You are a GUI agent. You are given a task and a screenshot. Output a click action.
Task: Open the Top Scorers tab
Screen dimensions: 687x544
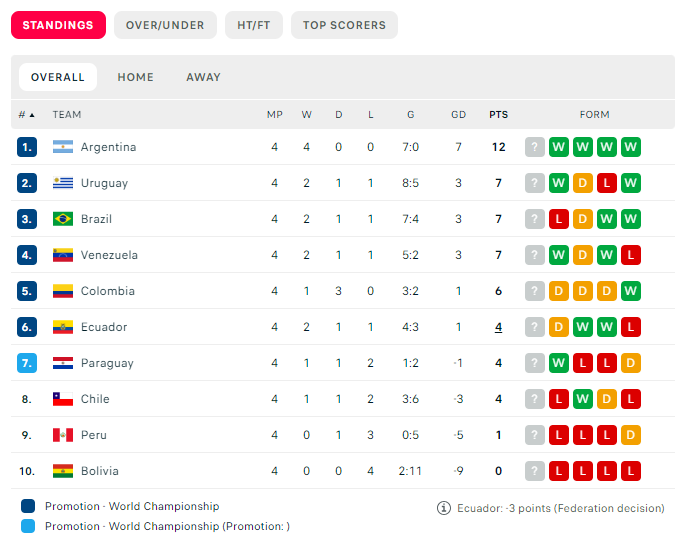[344, 25]
